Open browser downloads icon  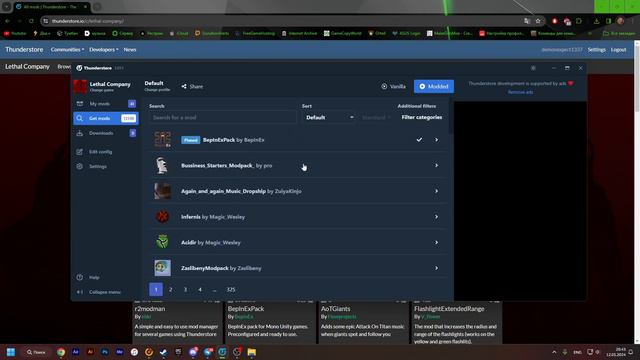597,21
